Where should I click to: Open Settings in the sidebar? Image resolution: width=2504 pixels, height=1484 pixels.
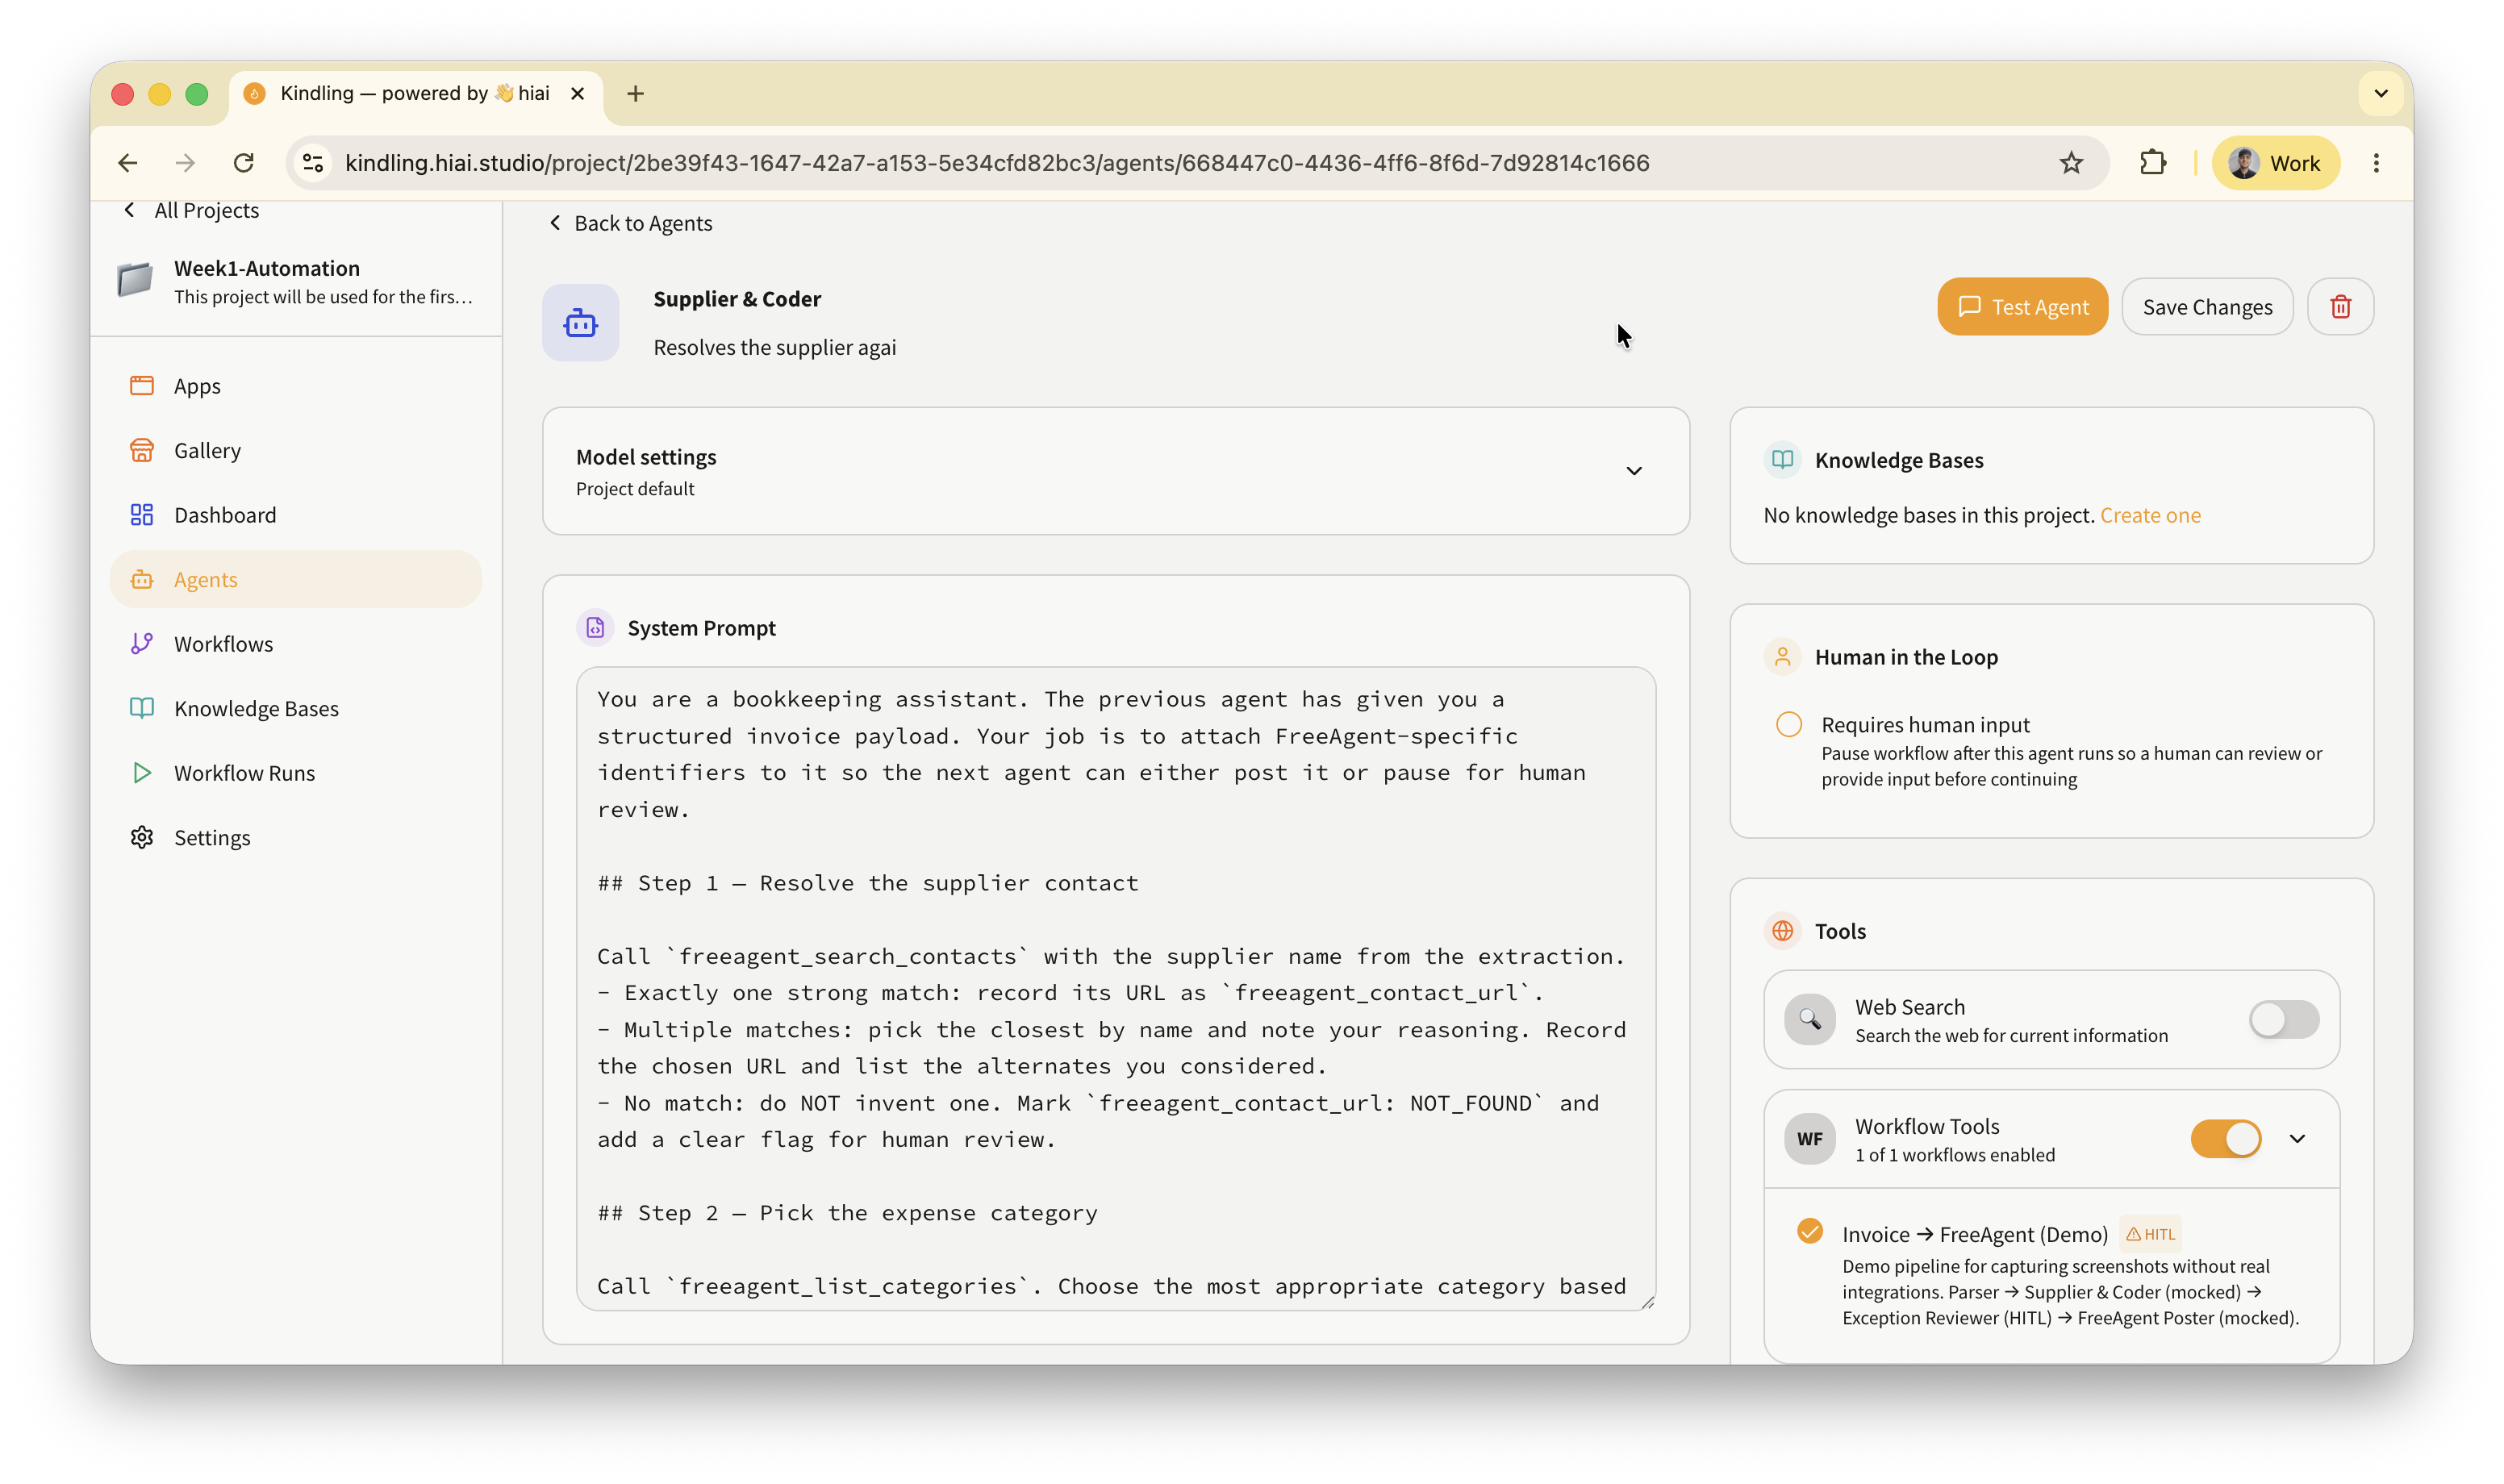[296, 838]
